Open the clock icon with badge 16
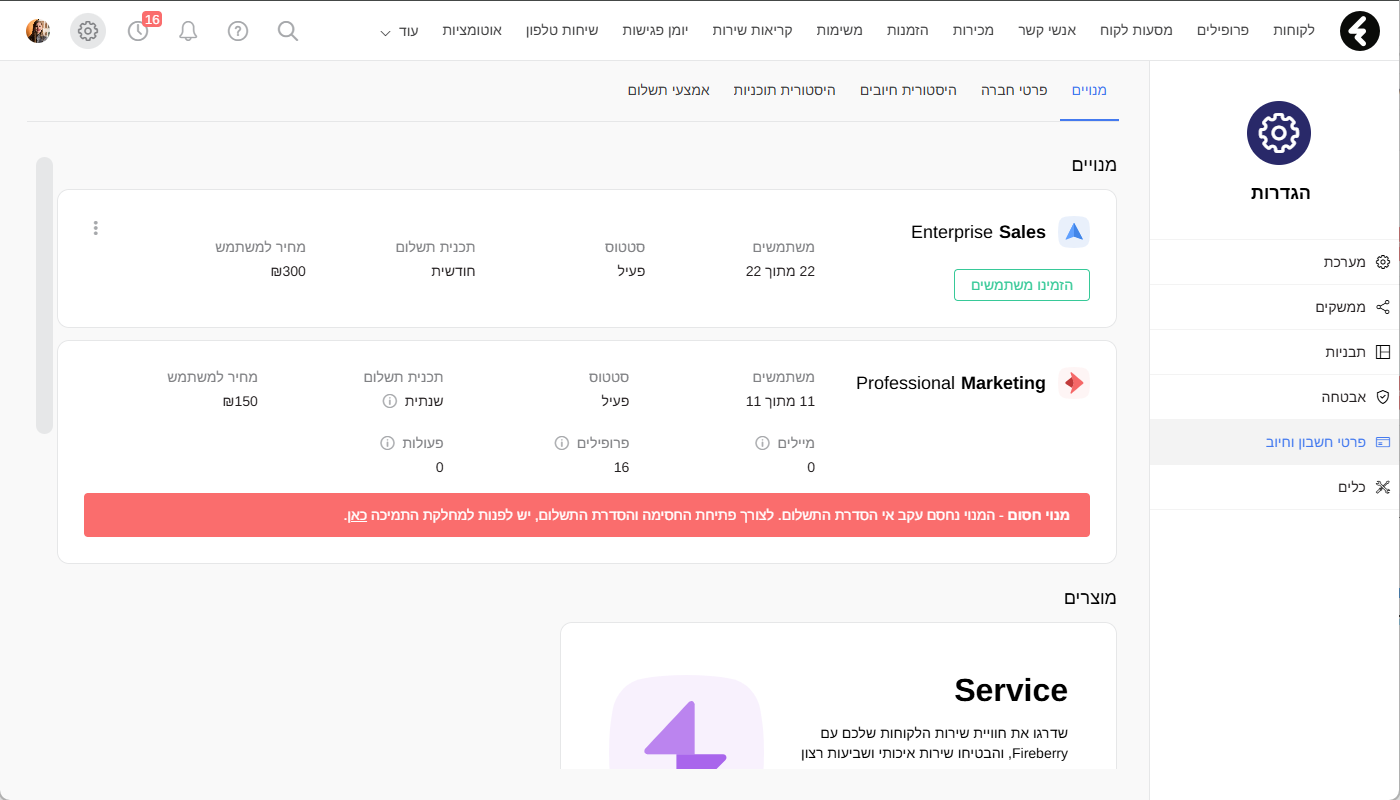 (x=139, y=31)
